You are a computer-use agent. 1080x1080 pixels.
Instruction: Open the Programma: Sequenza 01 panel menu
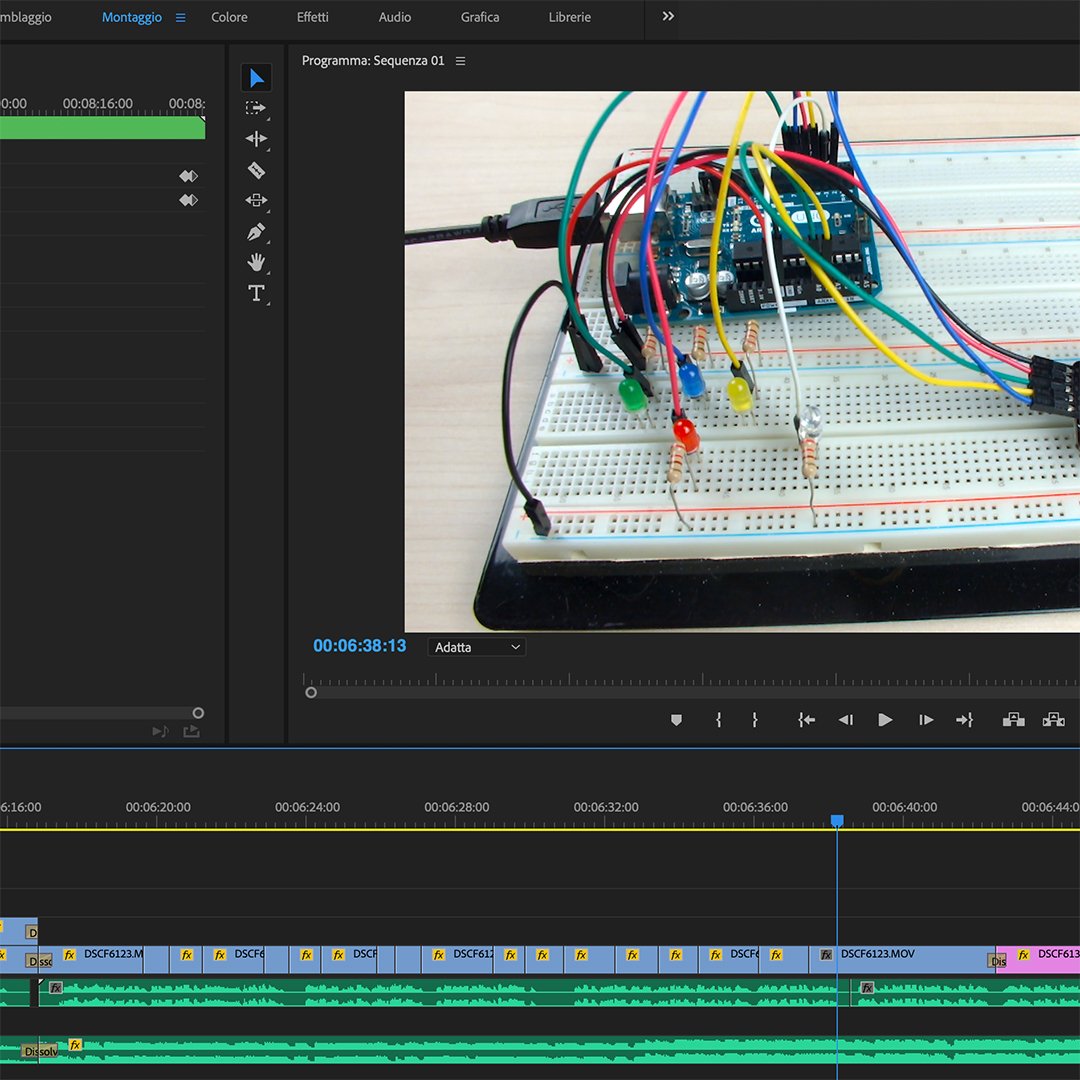click(459, 60)
